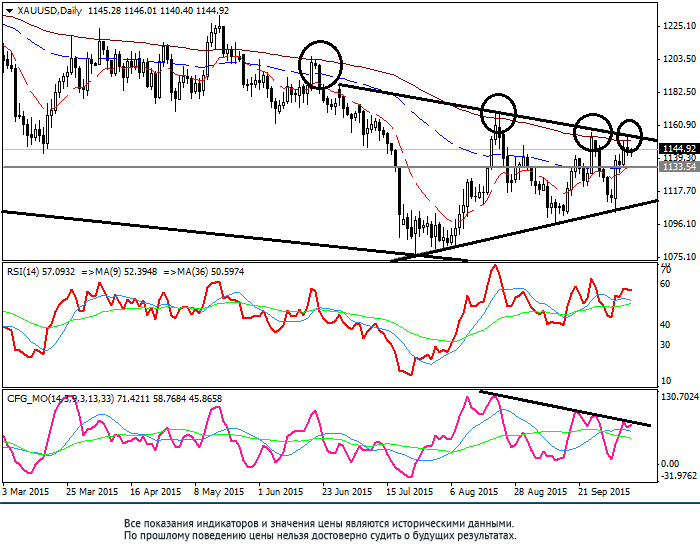The height and width of the screenshot is (552, 700).
Task: Click the 21 Sep 2015 date label
Action: tap(604, 492)
